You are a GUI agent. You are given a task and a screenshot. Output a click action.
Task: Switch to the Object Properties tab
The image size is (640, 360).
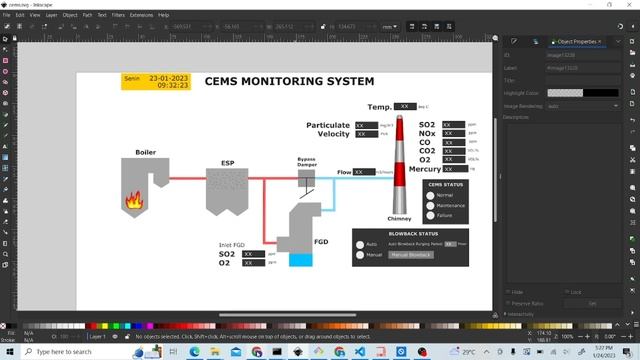tap(576, 42)
